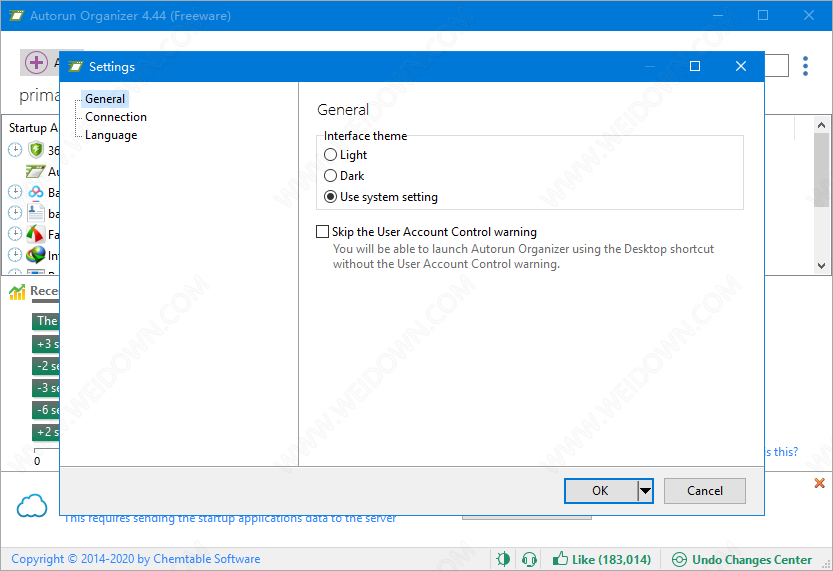833x571 pixels.
Task: Click the search field in main window
Action: [776, 66]
